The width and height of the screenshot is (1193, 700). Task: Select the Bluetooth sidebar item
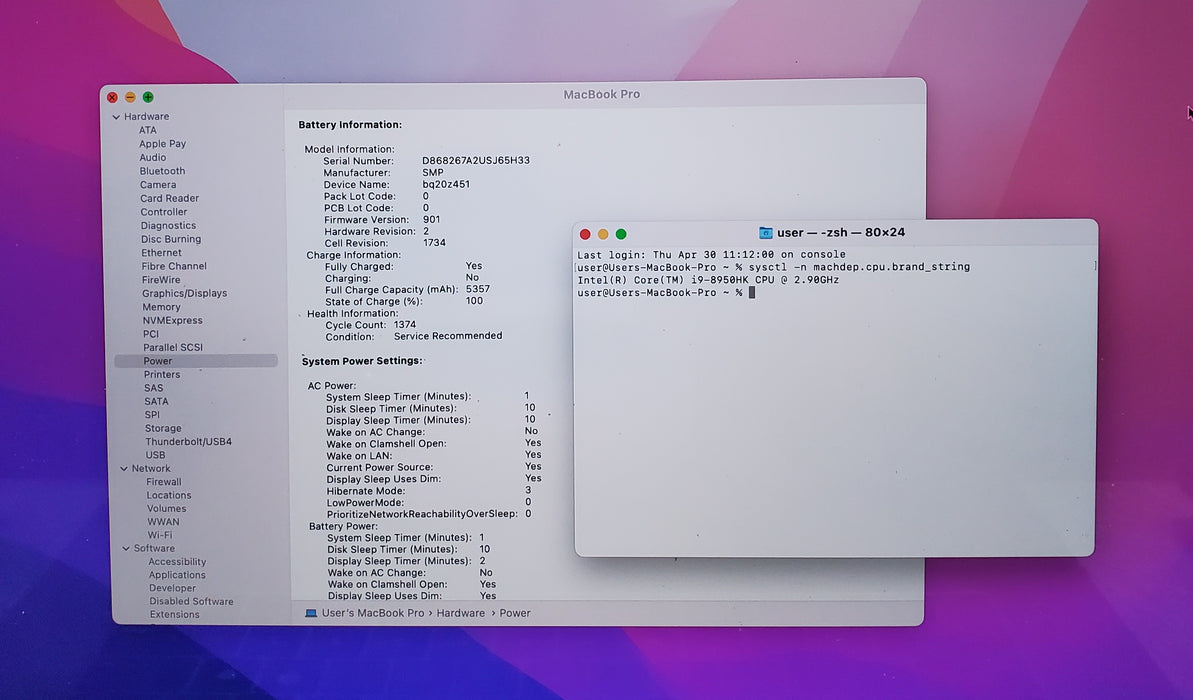(x=162, y=171)
